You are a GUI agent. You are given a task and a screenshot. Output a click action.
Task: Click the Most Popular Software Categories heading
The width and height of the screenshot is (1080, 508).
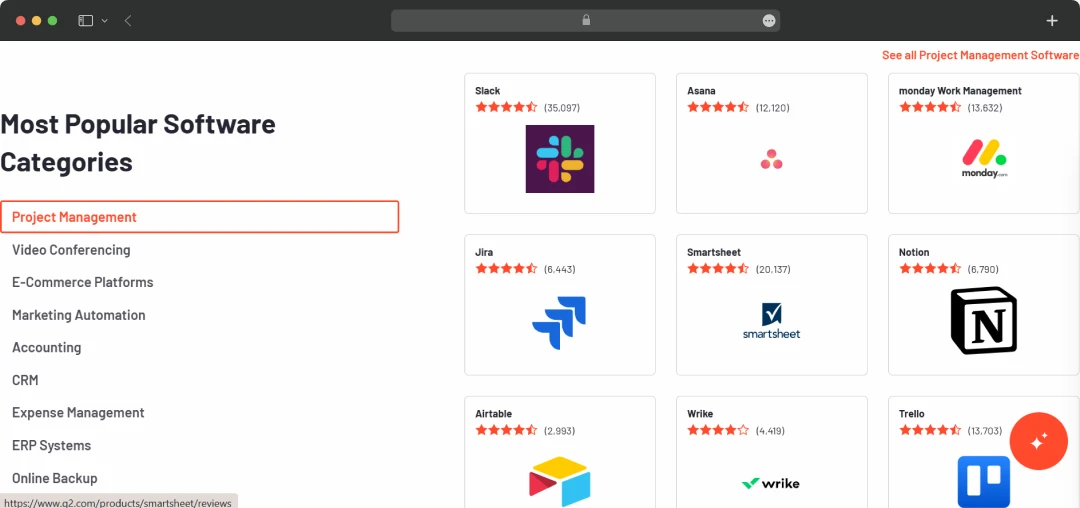(138, 143)
